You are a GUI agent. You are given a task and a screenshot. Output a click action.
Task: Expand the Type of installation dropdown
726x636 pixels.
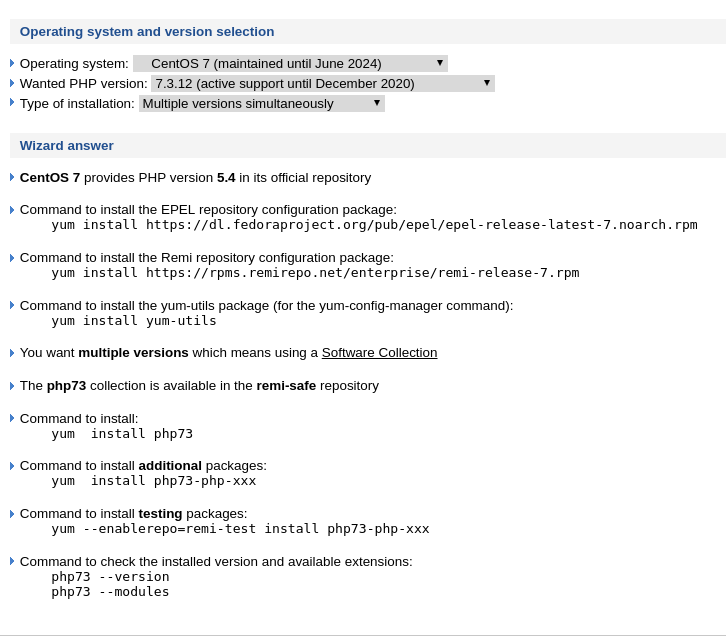click(261, 103)
